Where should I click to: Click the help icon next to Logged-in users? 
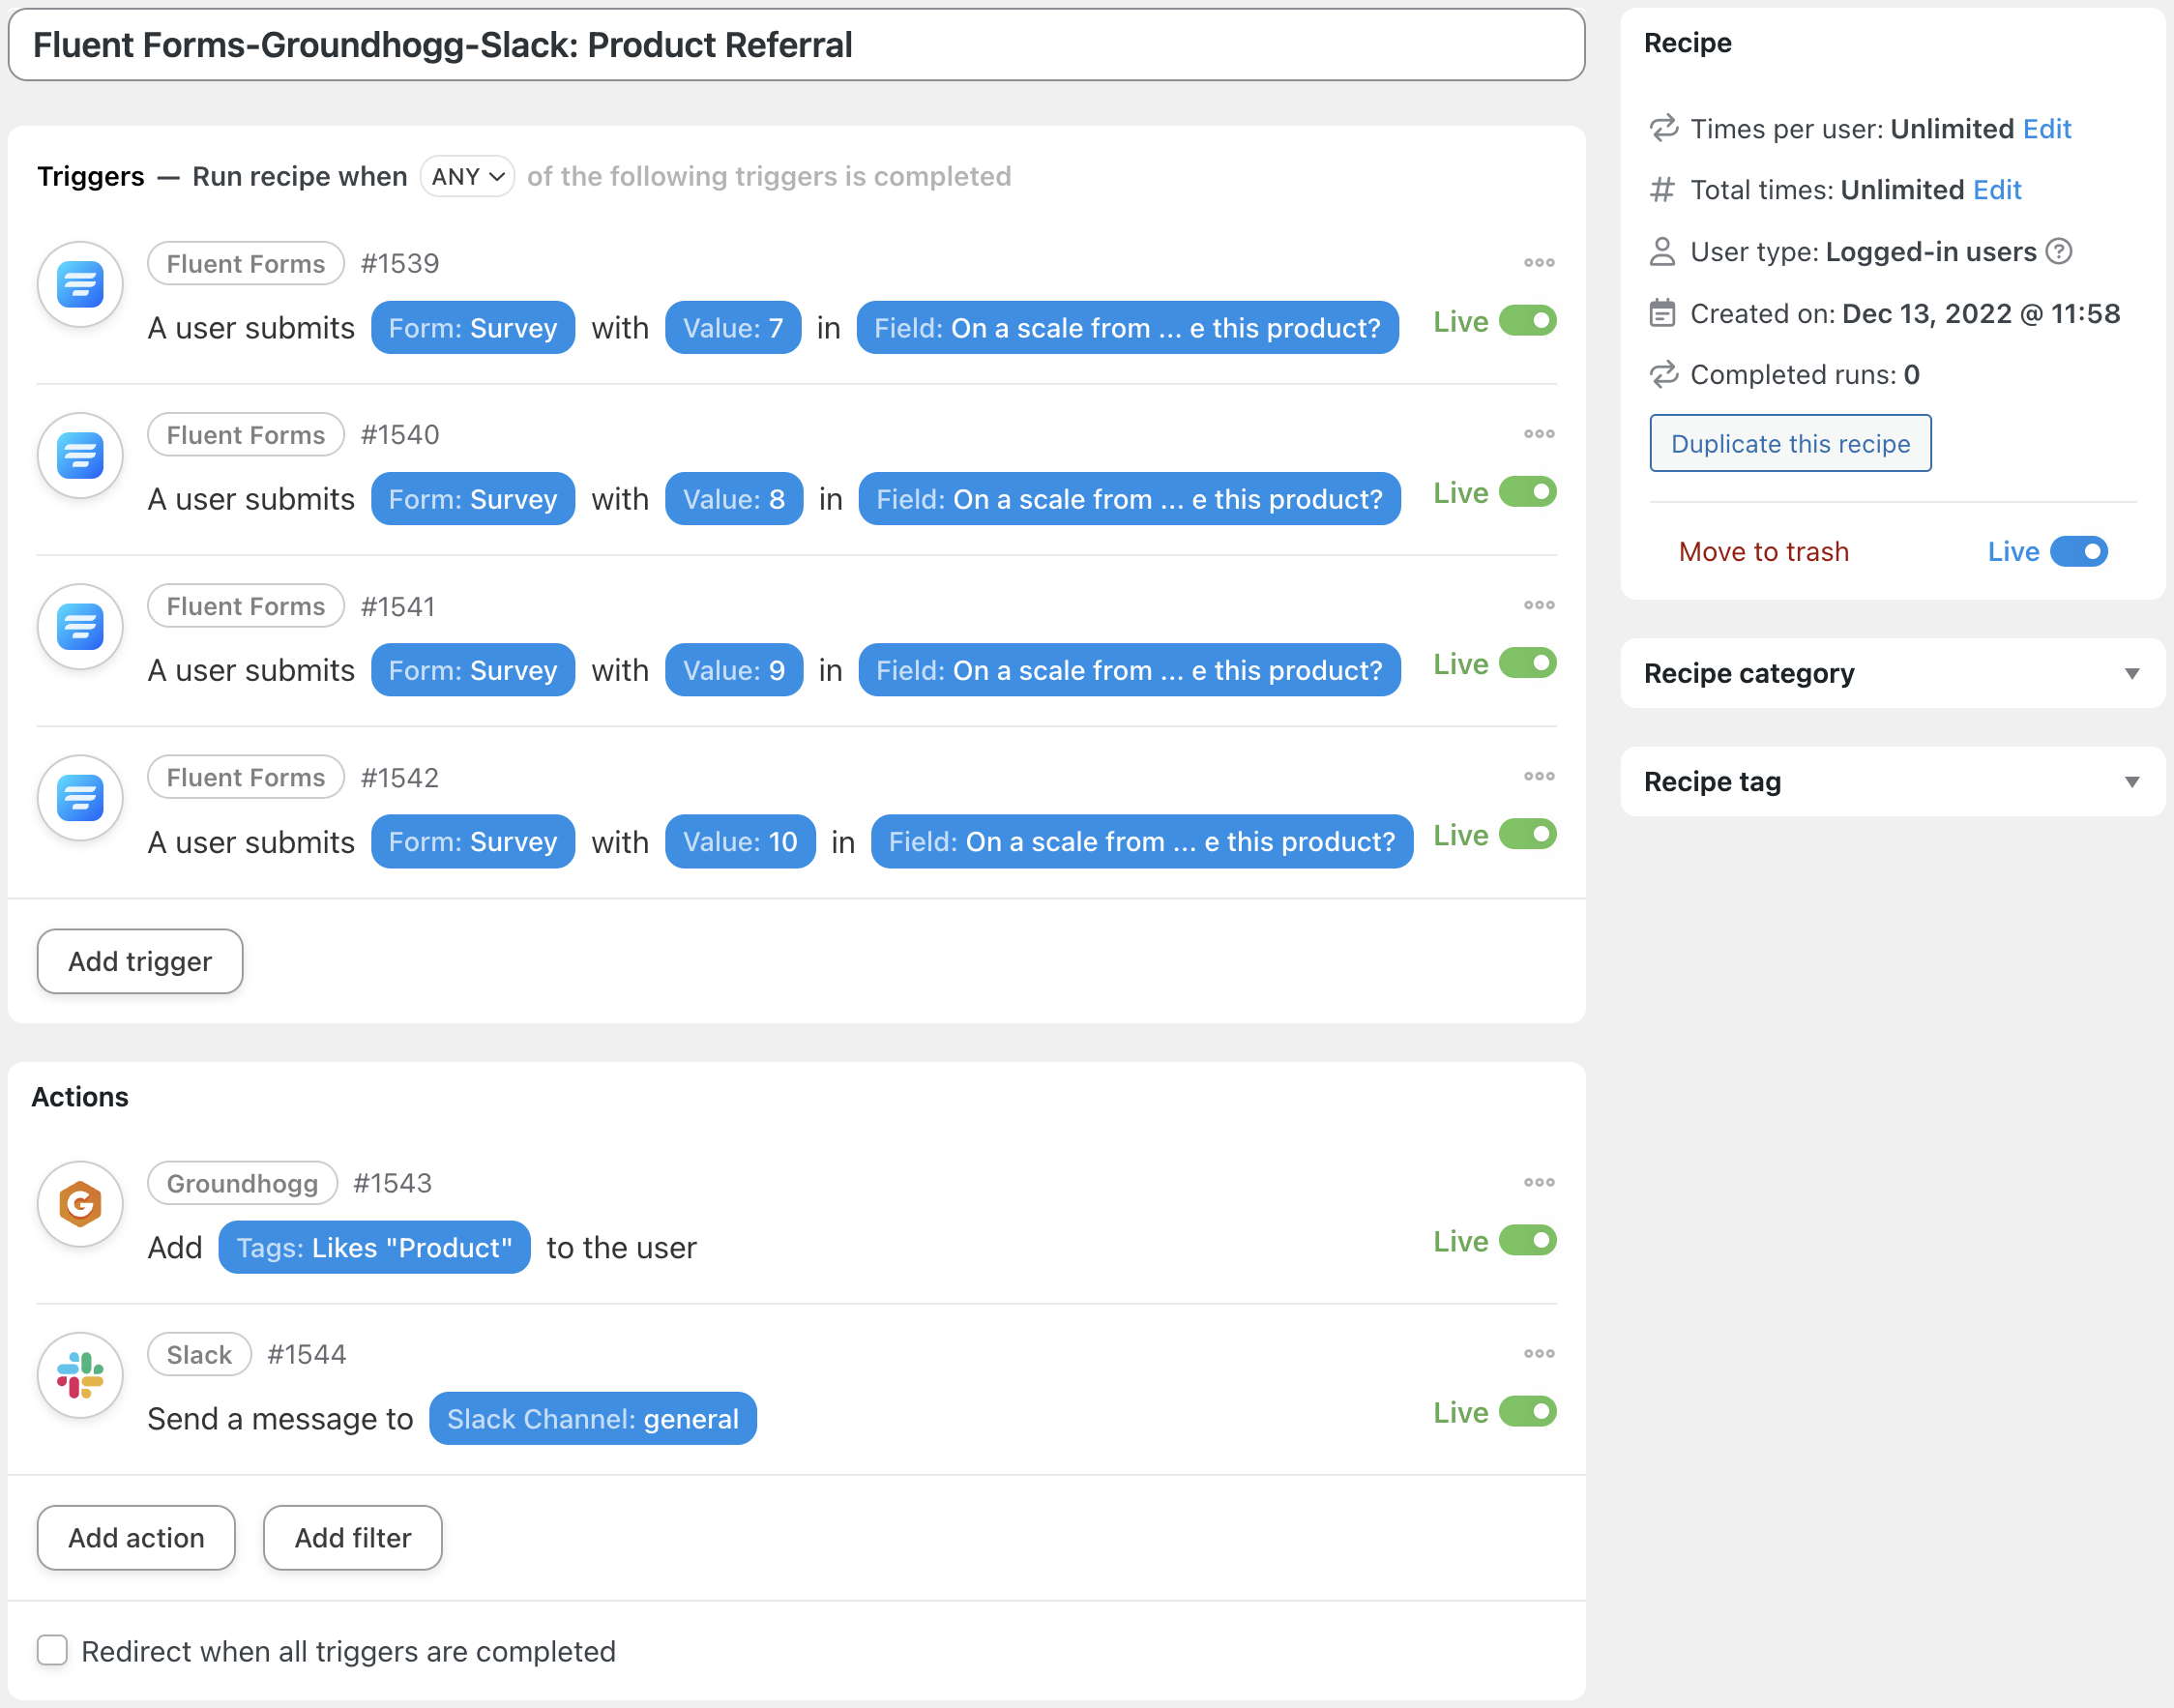[2059, 251]
